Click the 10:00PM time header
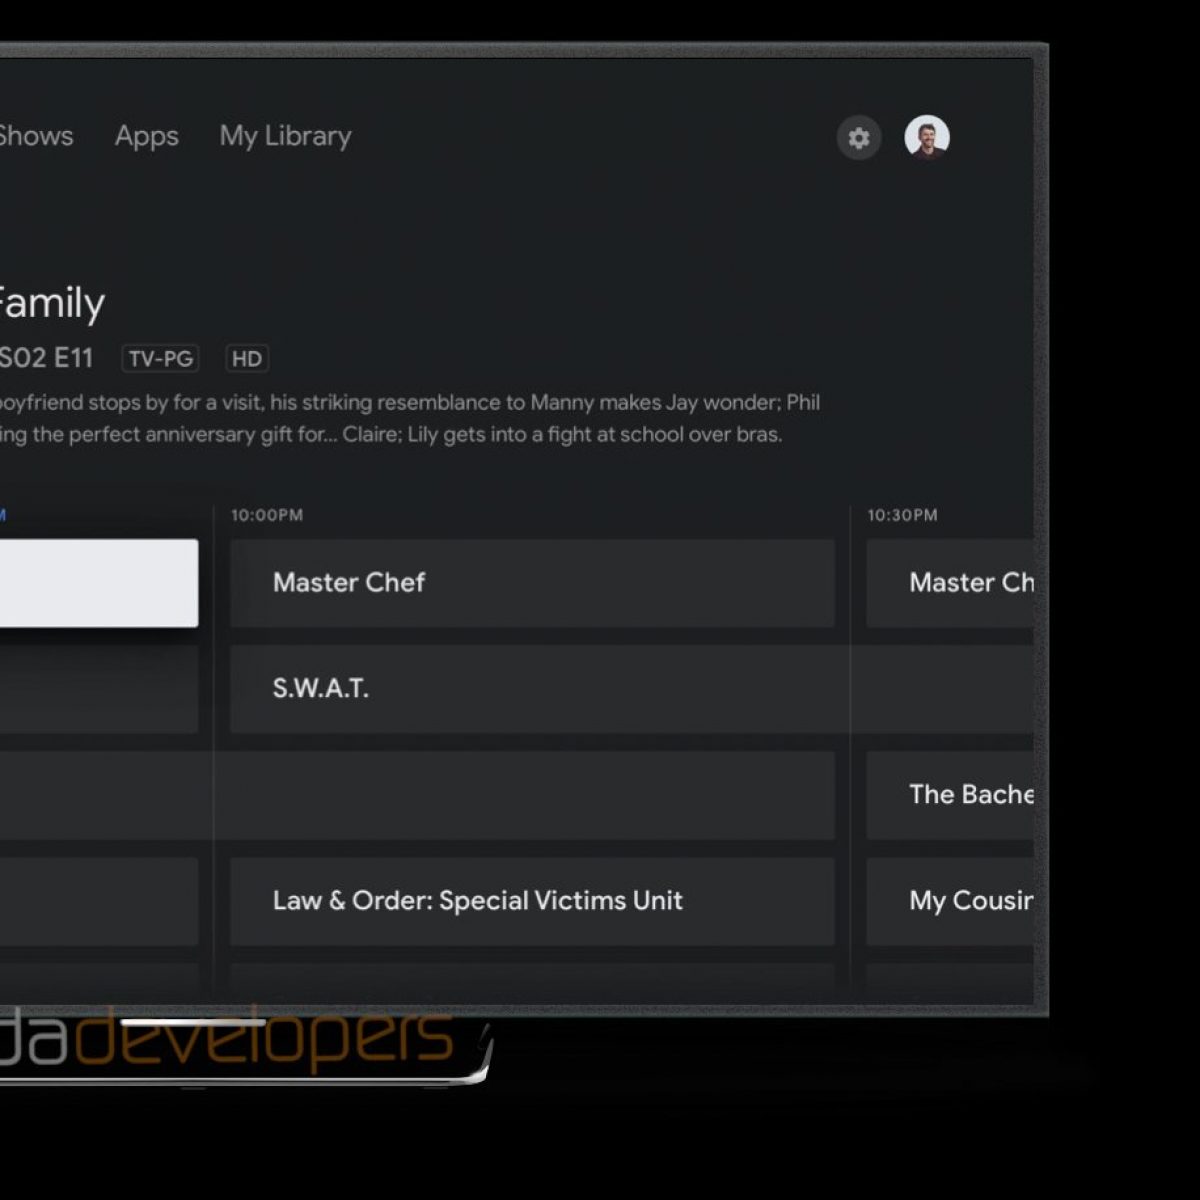This screenshot has width=1200, height=1200. click(x=267, y=515)
